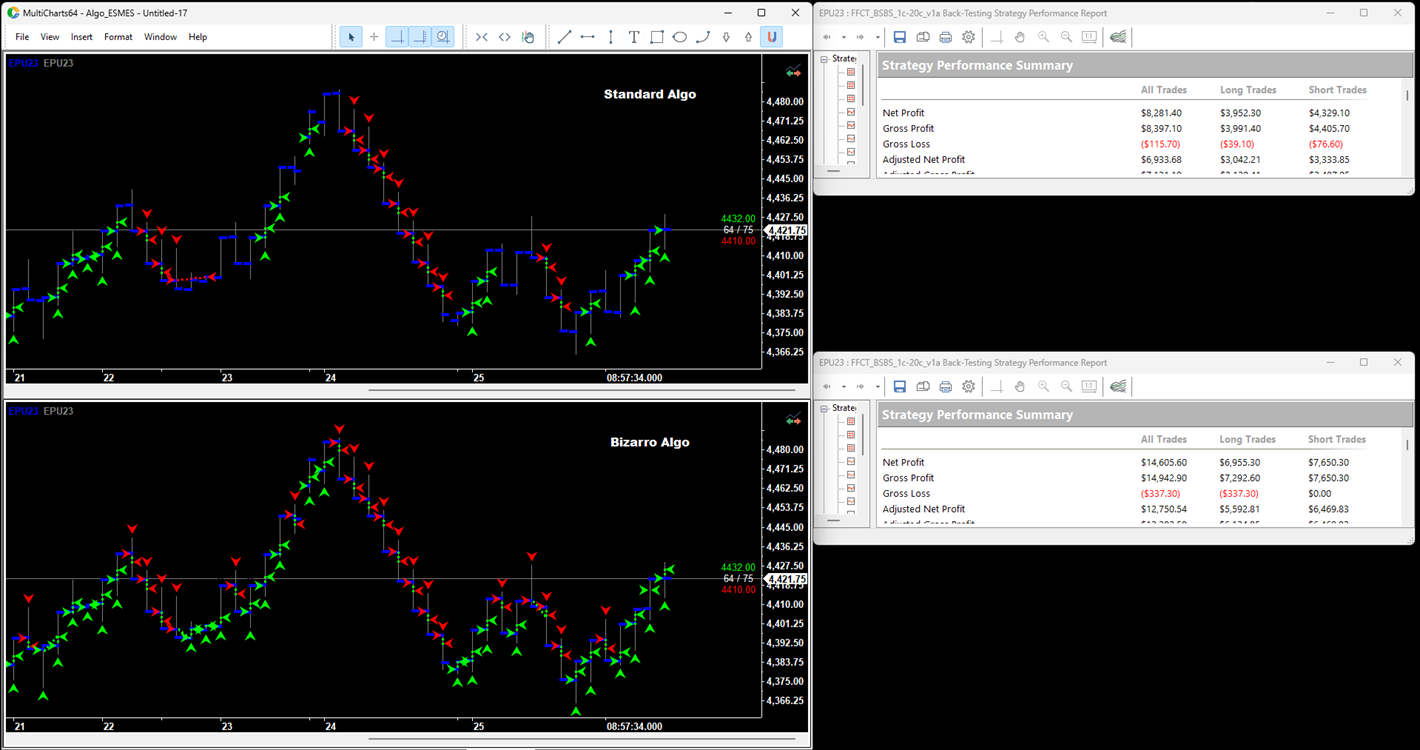Open the Format menu
The image size is (1420, 750).
pos(118,37)
